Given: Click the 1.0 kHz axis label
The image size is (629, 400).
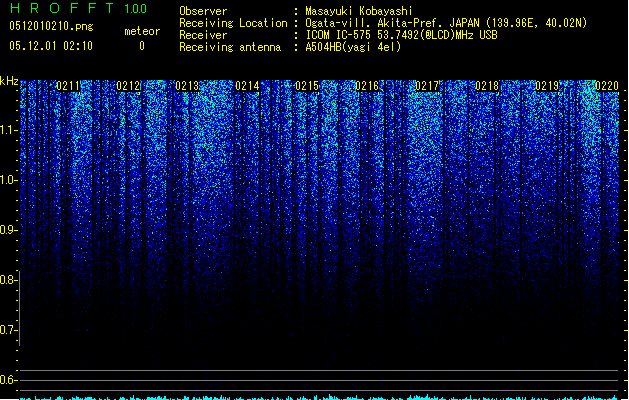Looking at the screenshot, I should tap(8, 180).
